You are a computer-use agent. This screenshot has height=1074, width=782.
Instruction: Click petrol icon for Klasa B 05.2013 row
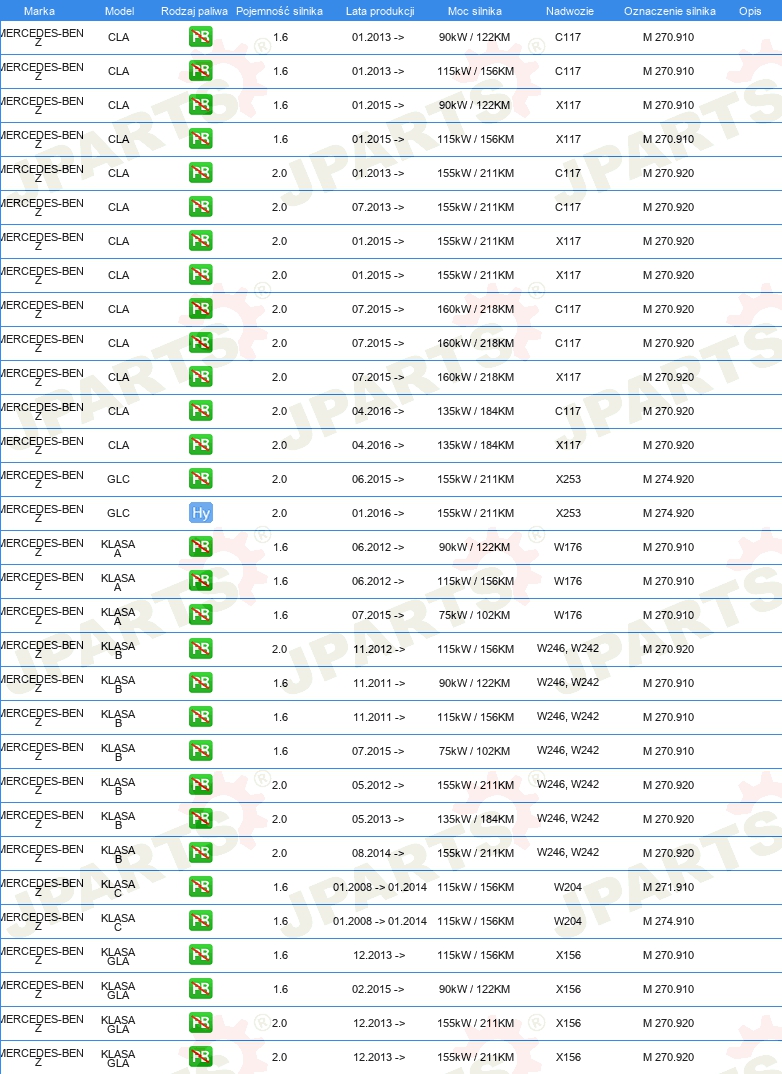click(x=201, y=819)
